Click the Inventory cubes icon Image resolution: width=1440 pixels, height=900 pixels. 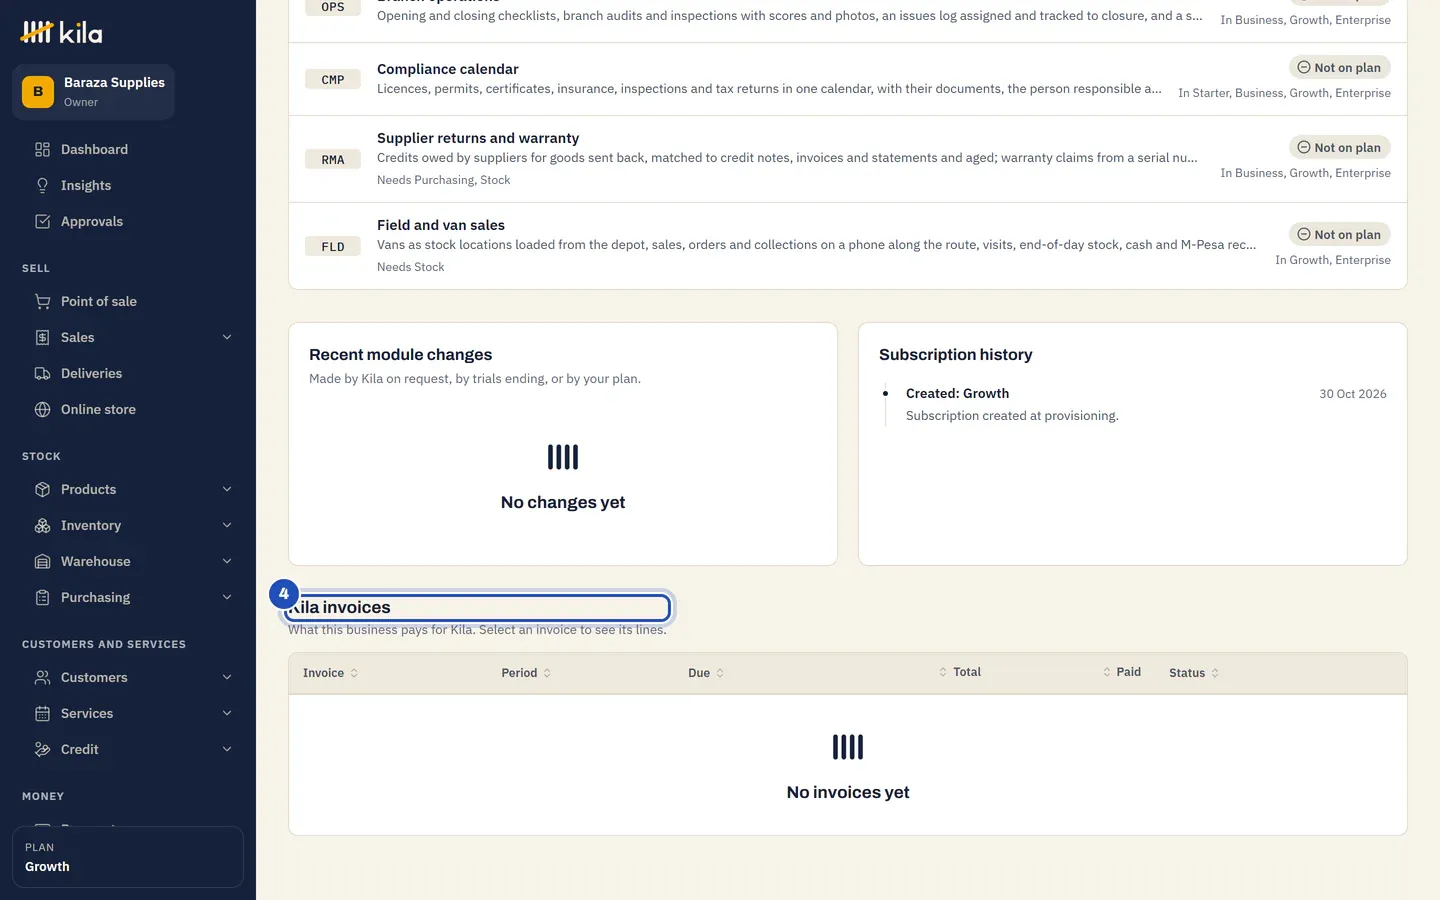point(42,525)
